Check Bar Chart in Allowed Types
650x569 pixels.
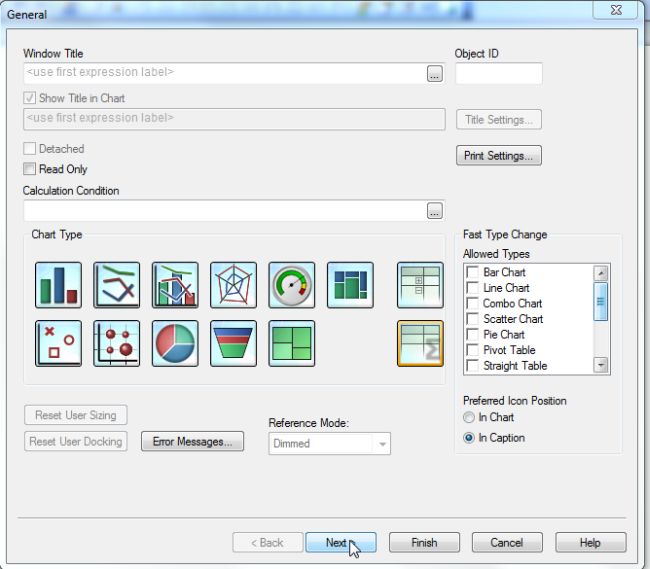[x=473, y=272]
